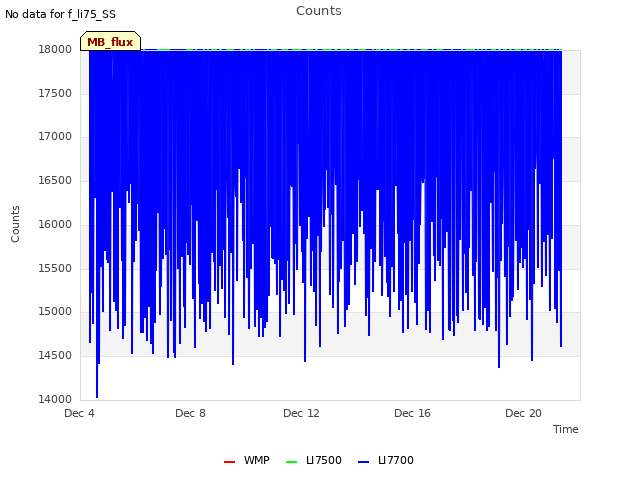Click the green LI7500 legend color marker
Image resolution: width=640 pixels, height=480 pixels.
click(291, 462)
